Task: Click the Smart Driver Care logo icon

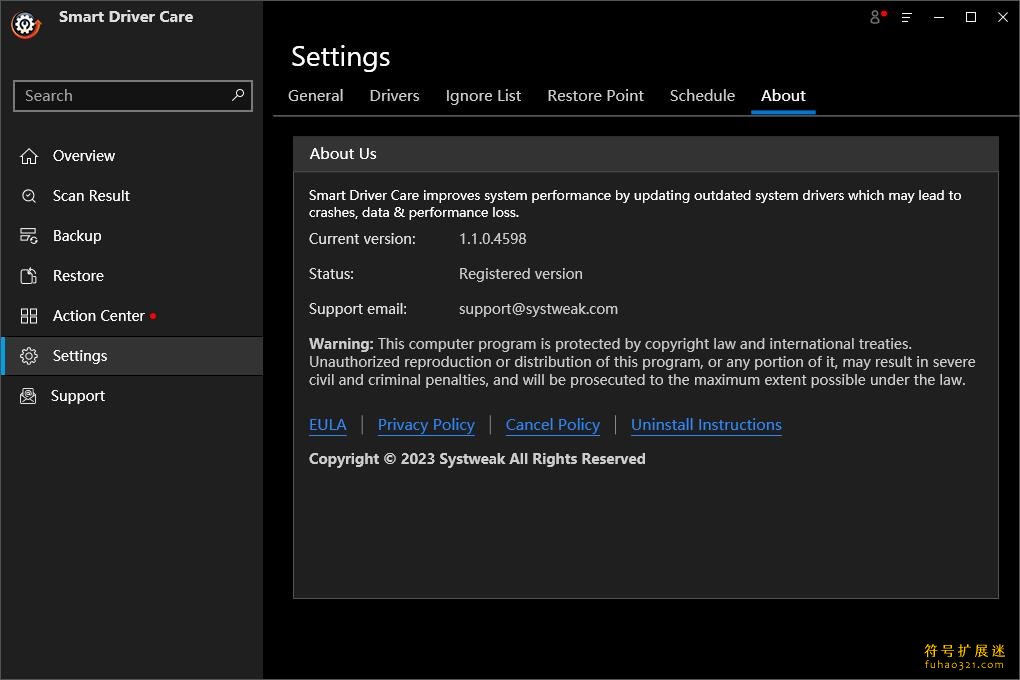Action: coord(25,25)
